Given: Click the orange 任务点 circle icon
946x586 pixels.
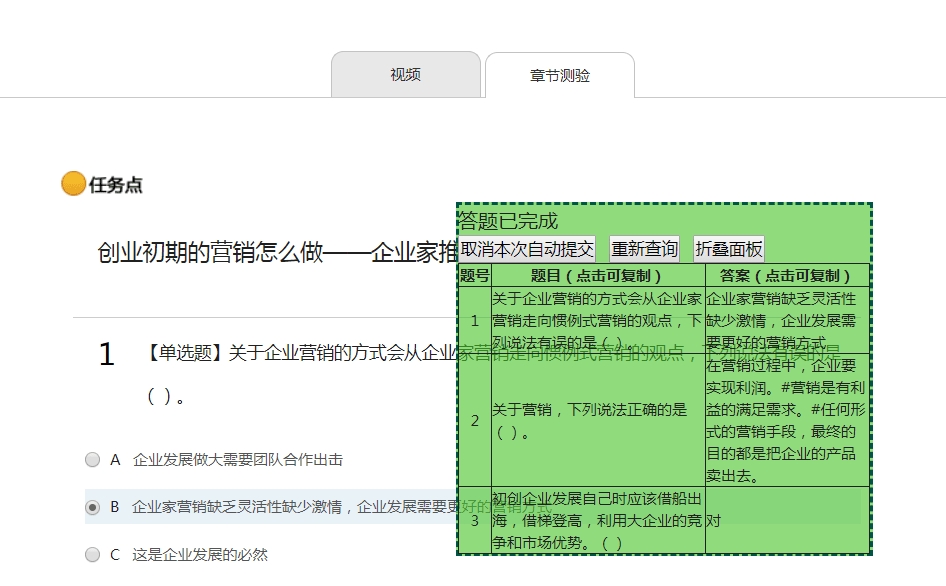Looking at the screenshot, I should point(73,183).
